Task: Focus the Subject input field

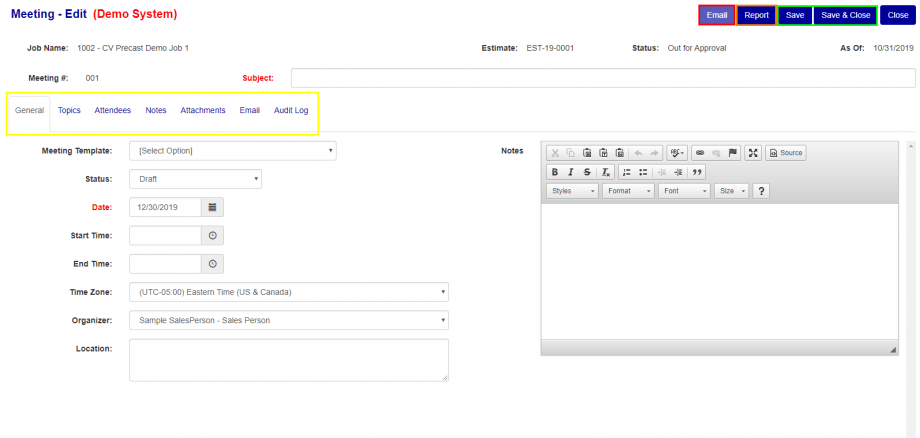Action: pos(603,78)
